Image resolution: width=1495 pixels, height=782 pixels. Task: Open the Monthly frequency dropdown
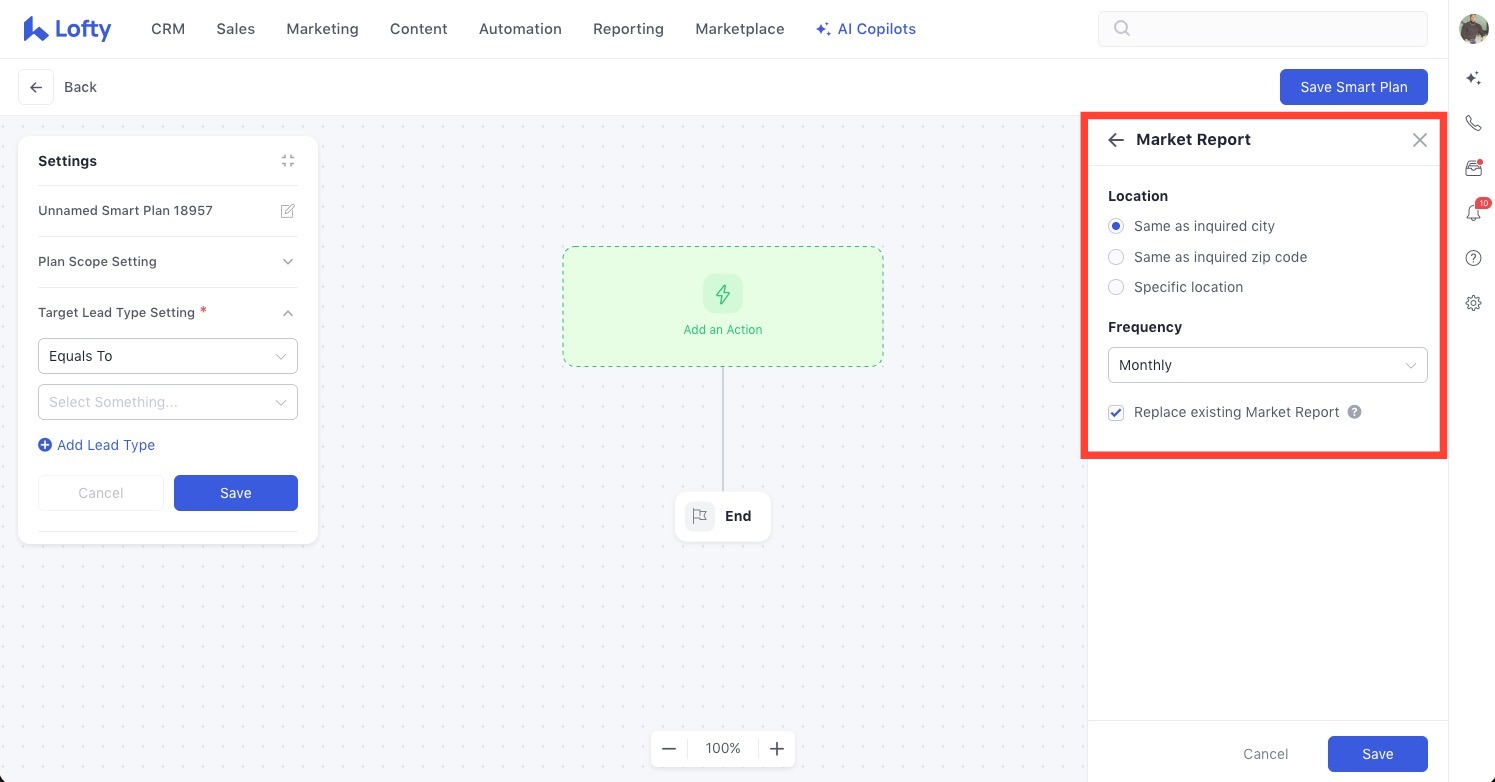point(1267,365)
